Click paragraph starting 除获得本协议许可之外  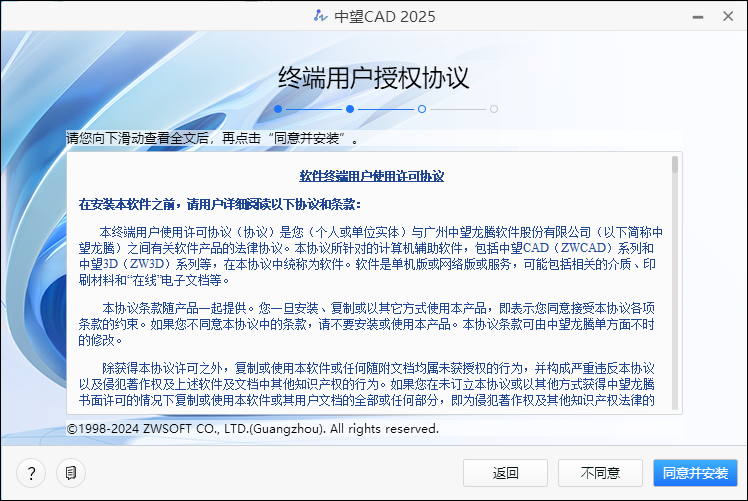pyautogui.click(x=366, y=384)
